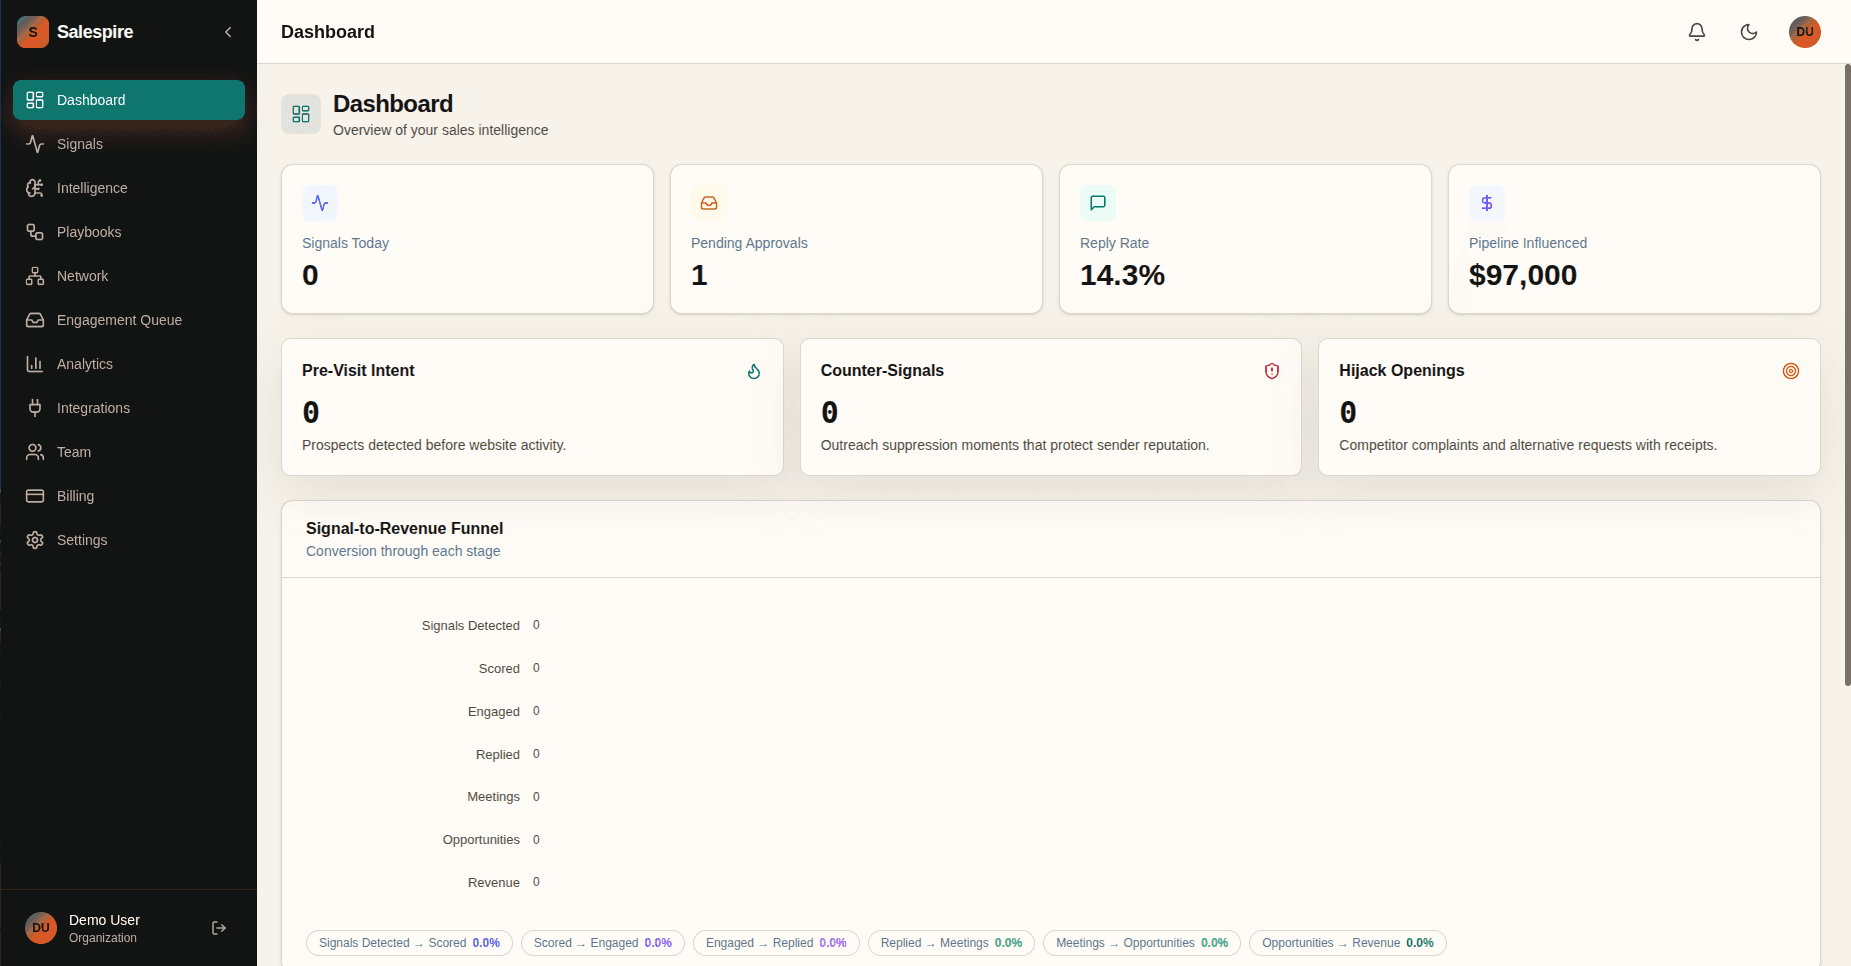Click Conversion through each stage subtitle

[403, 551]
